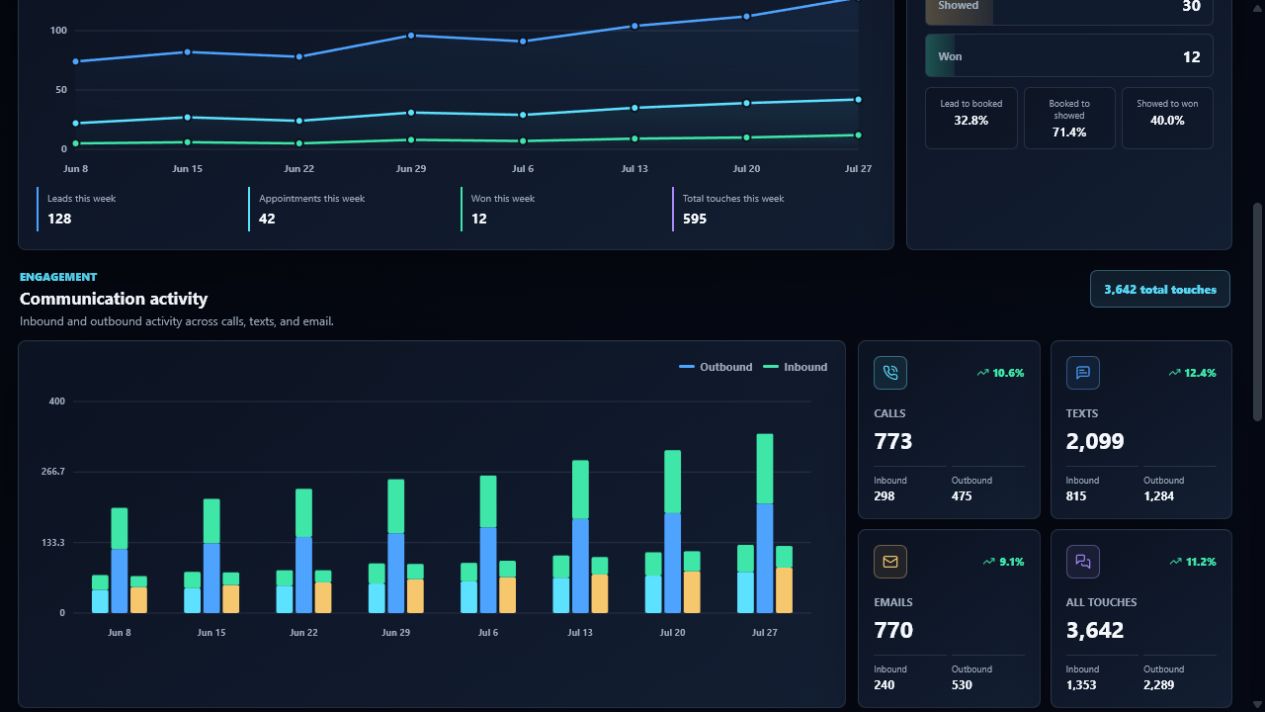Select the Lead to booked 32.8% tile
Screen dimensions: 1265x712
click(x=971, y=118)
